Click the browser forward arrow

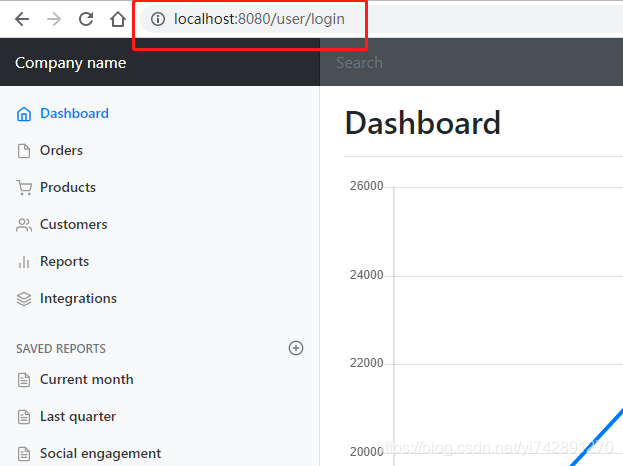coord(54,19)
